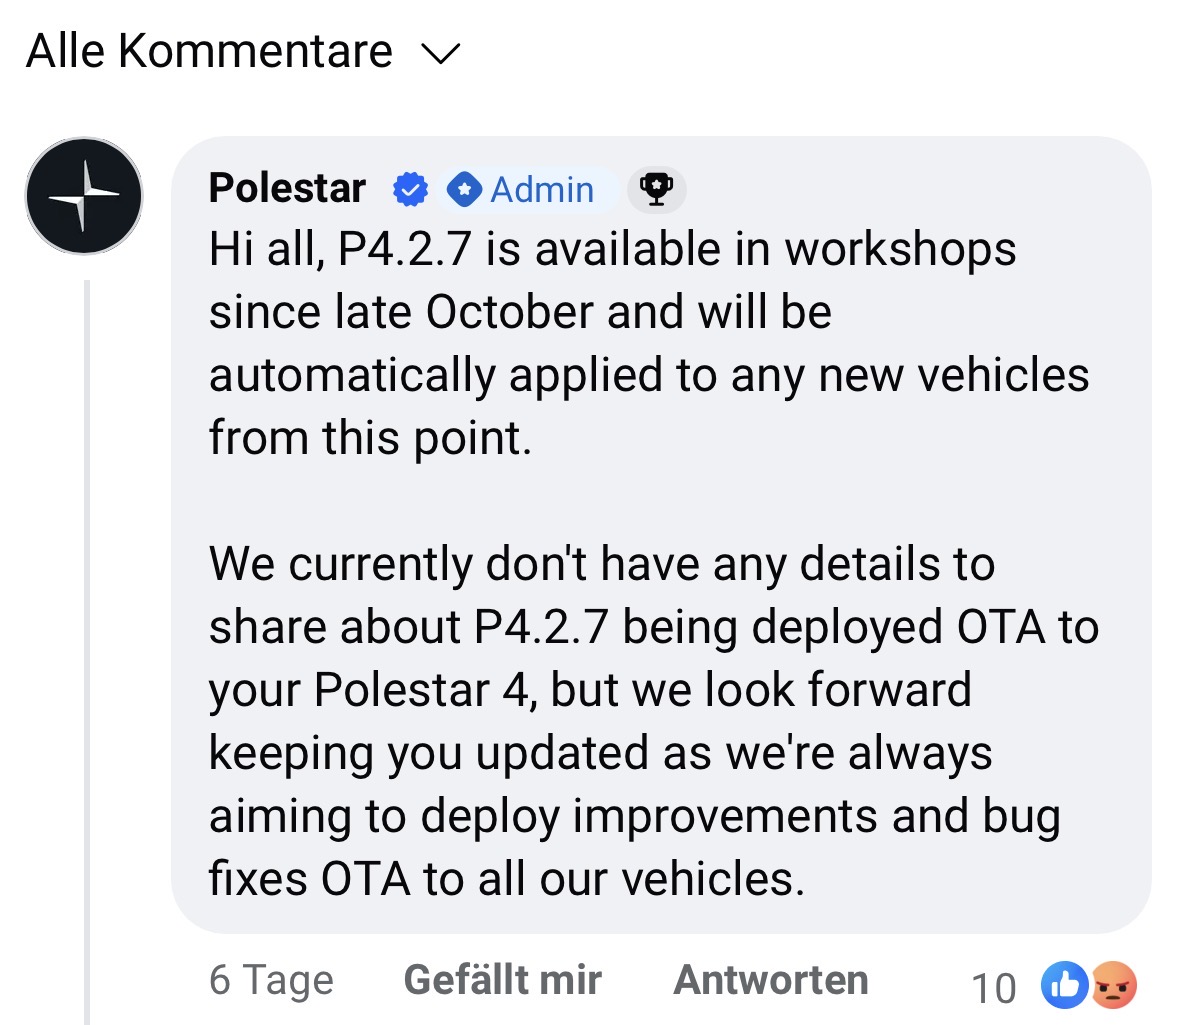Click the trophy badge icon

coord(656,189)
